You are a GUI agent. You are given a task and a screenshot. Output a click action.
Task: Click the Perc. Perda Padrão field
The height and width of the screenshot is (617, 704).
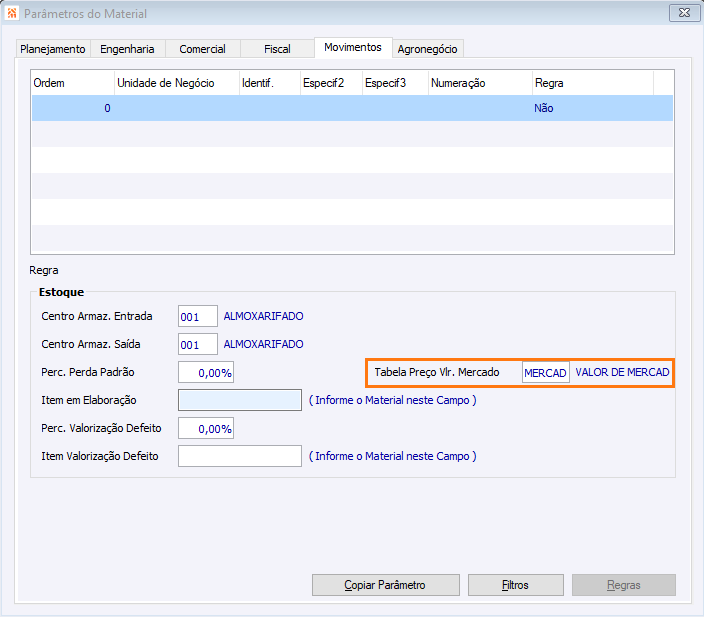(206, 372)
